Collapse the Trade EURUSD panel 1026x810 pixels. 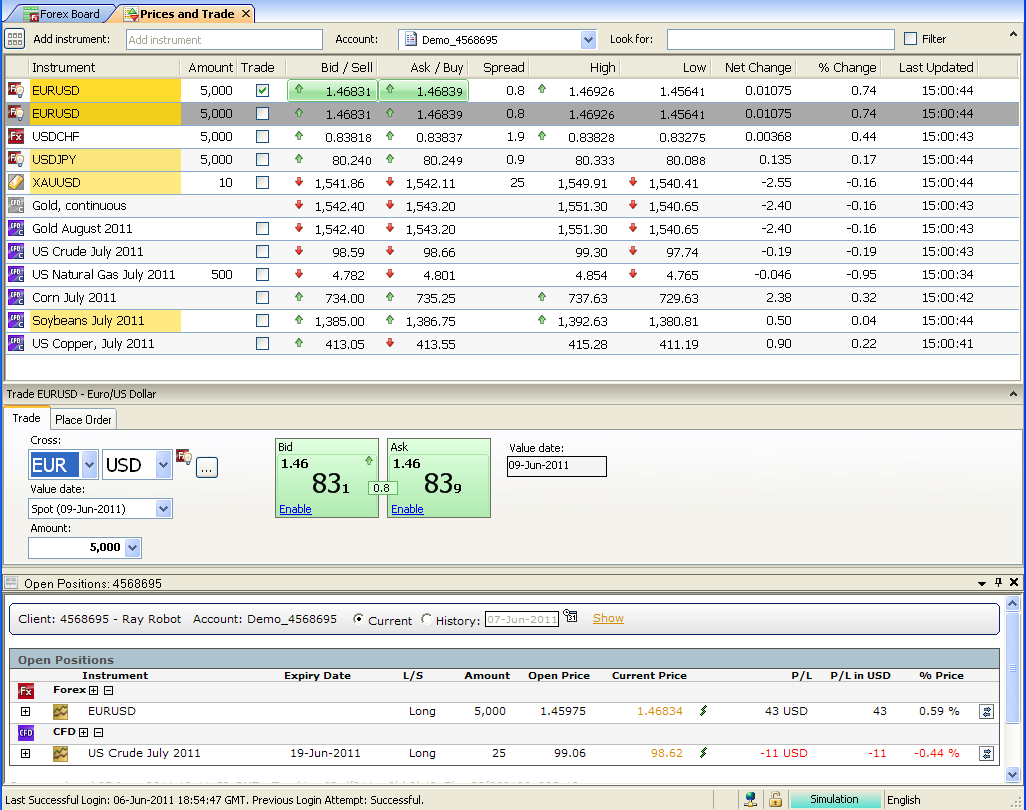(x=1013, y=394)
